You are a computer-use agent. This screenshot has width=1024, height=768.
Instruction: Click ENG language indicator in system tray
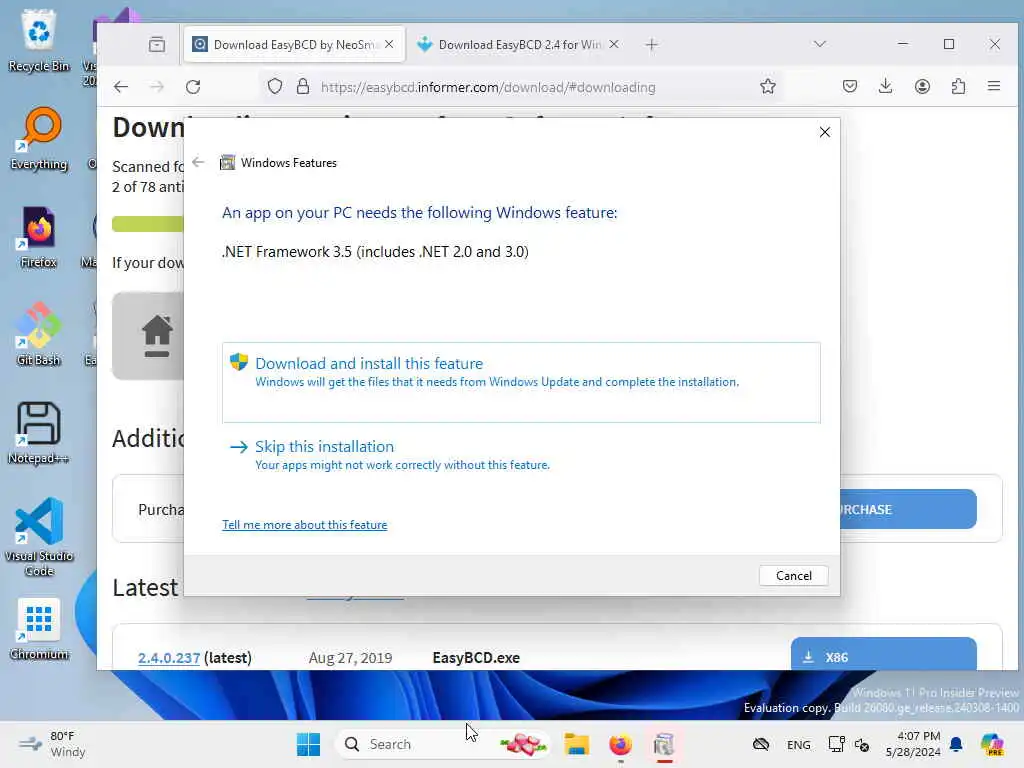[x=798, y=744]
